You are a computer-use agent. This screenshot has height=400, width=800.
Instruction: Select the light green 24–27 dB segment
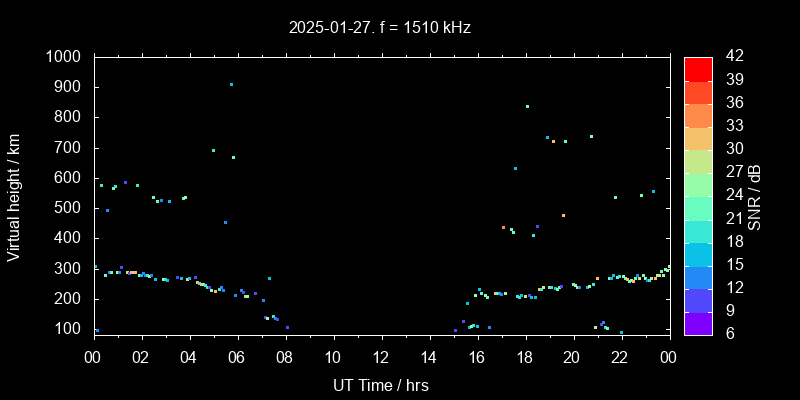click(698, 184)
